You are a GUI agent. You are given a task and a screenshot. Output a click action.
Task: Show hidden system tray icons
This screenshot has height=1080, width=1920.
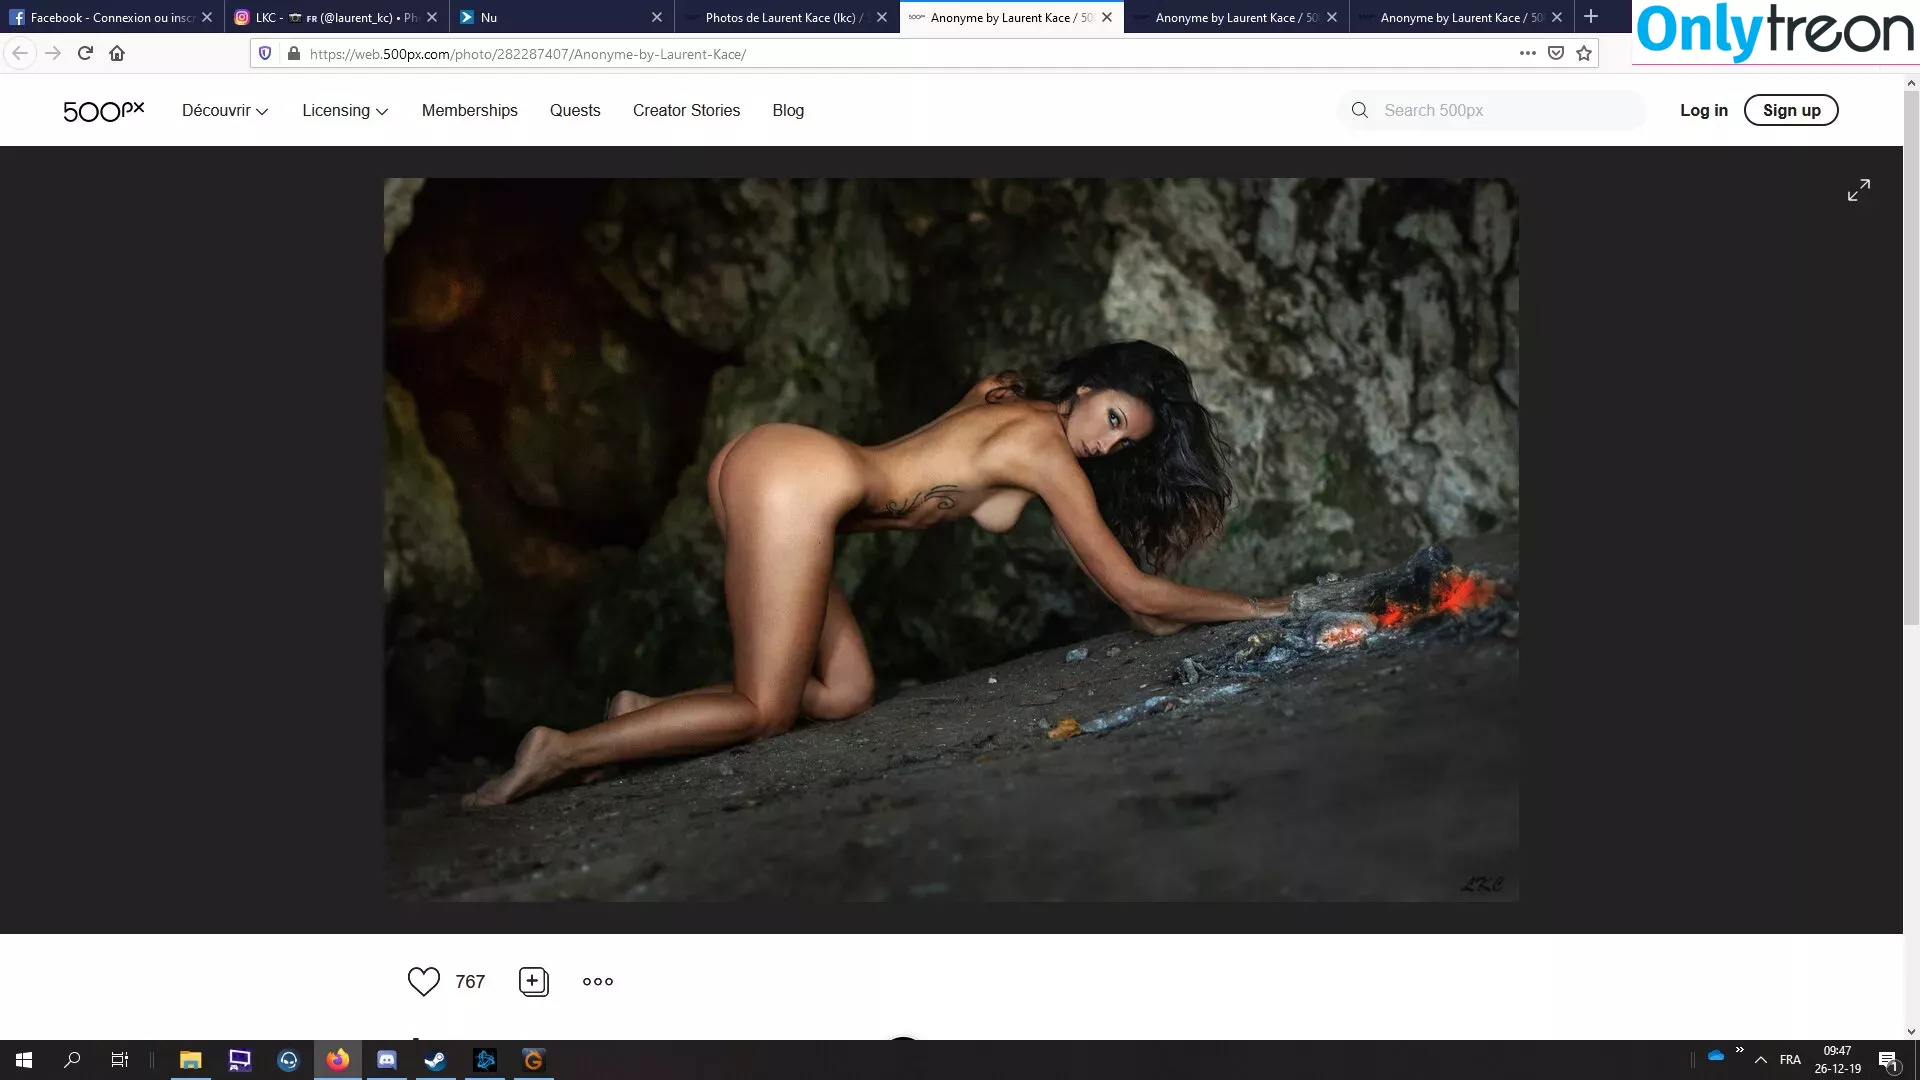tap(1761, 1060)
